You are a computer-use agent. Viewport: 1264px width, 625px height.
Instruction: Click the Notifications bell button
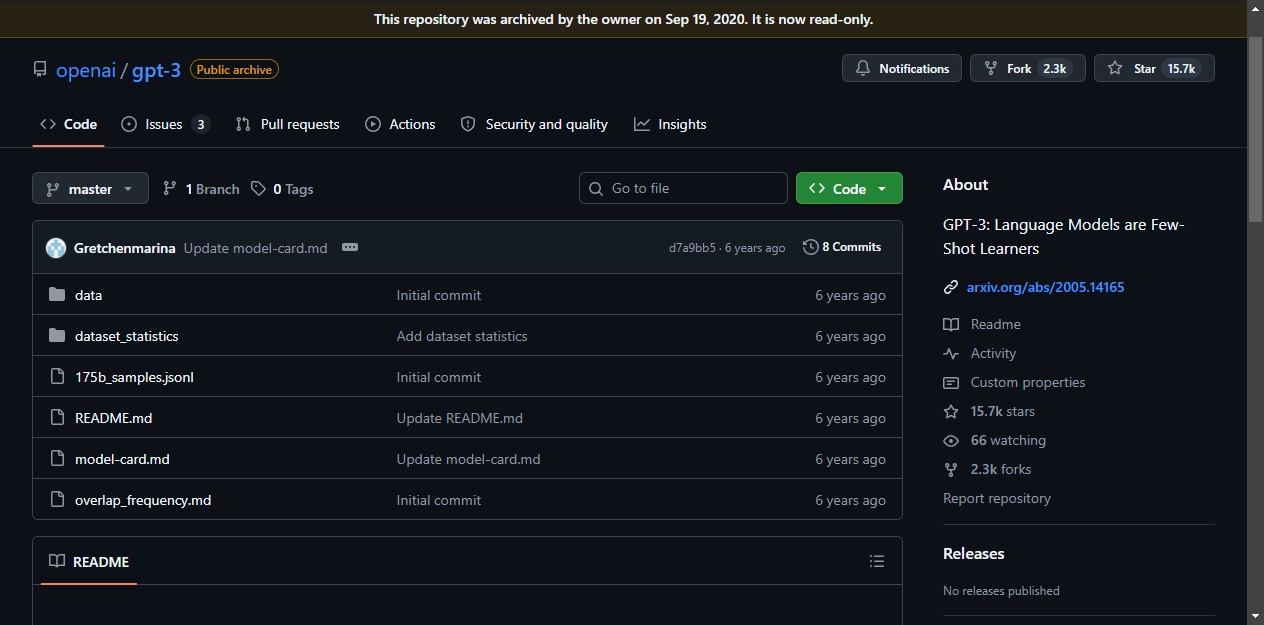point(902,68)
